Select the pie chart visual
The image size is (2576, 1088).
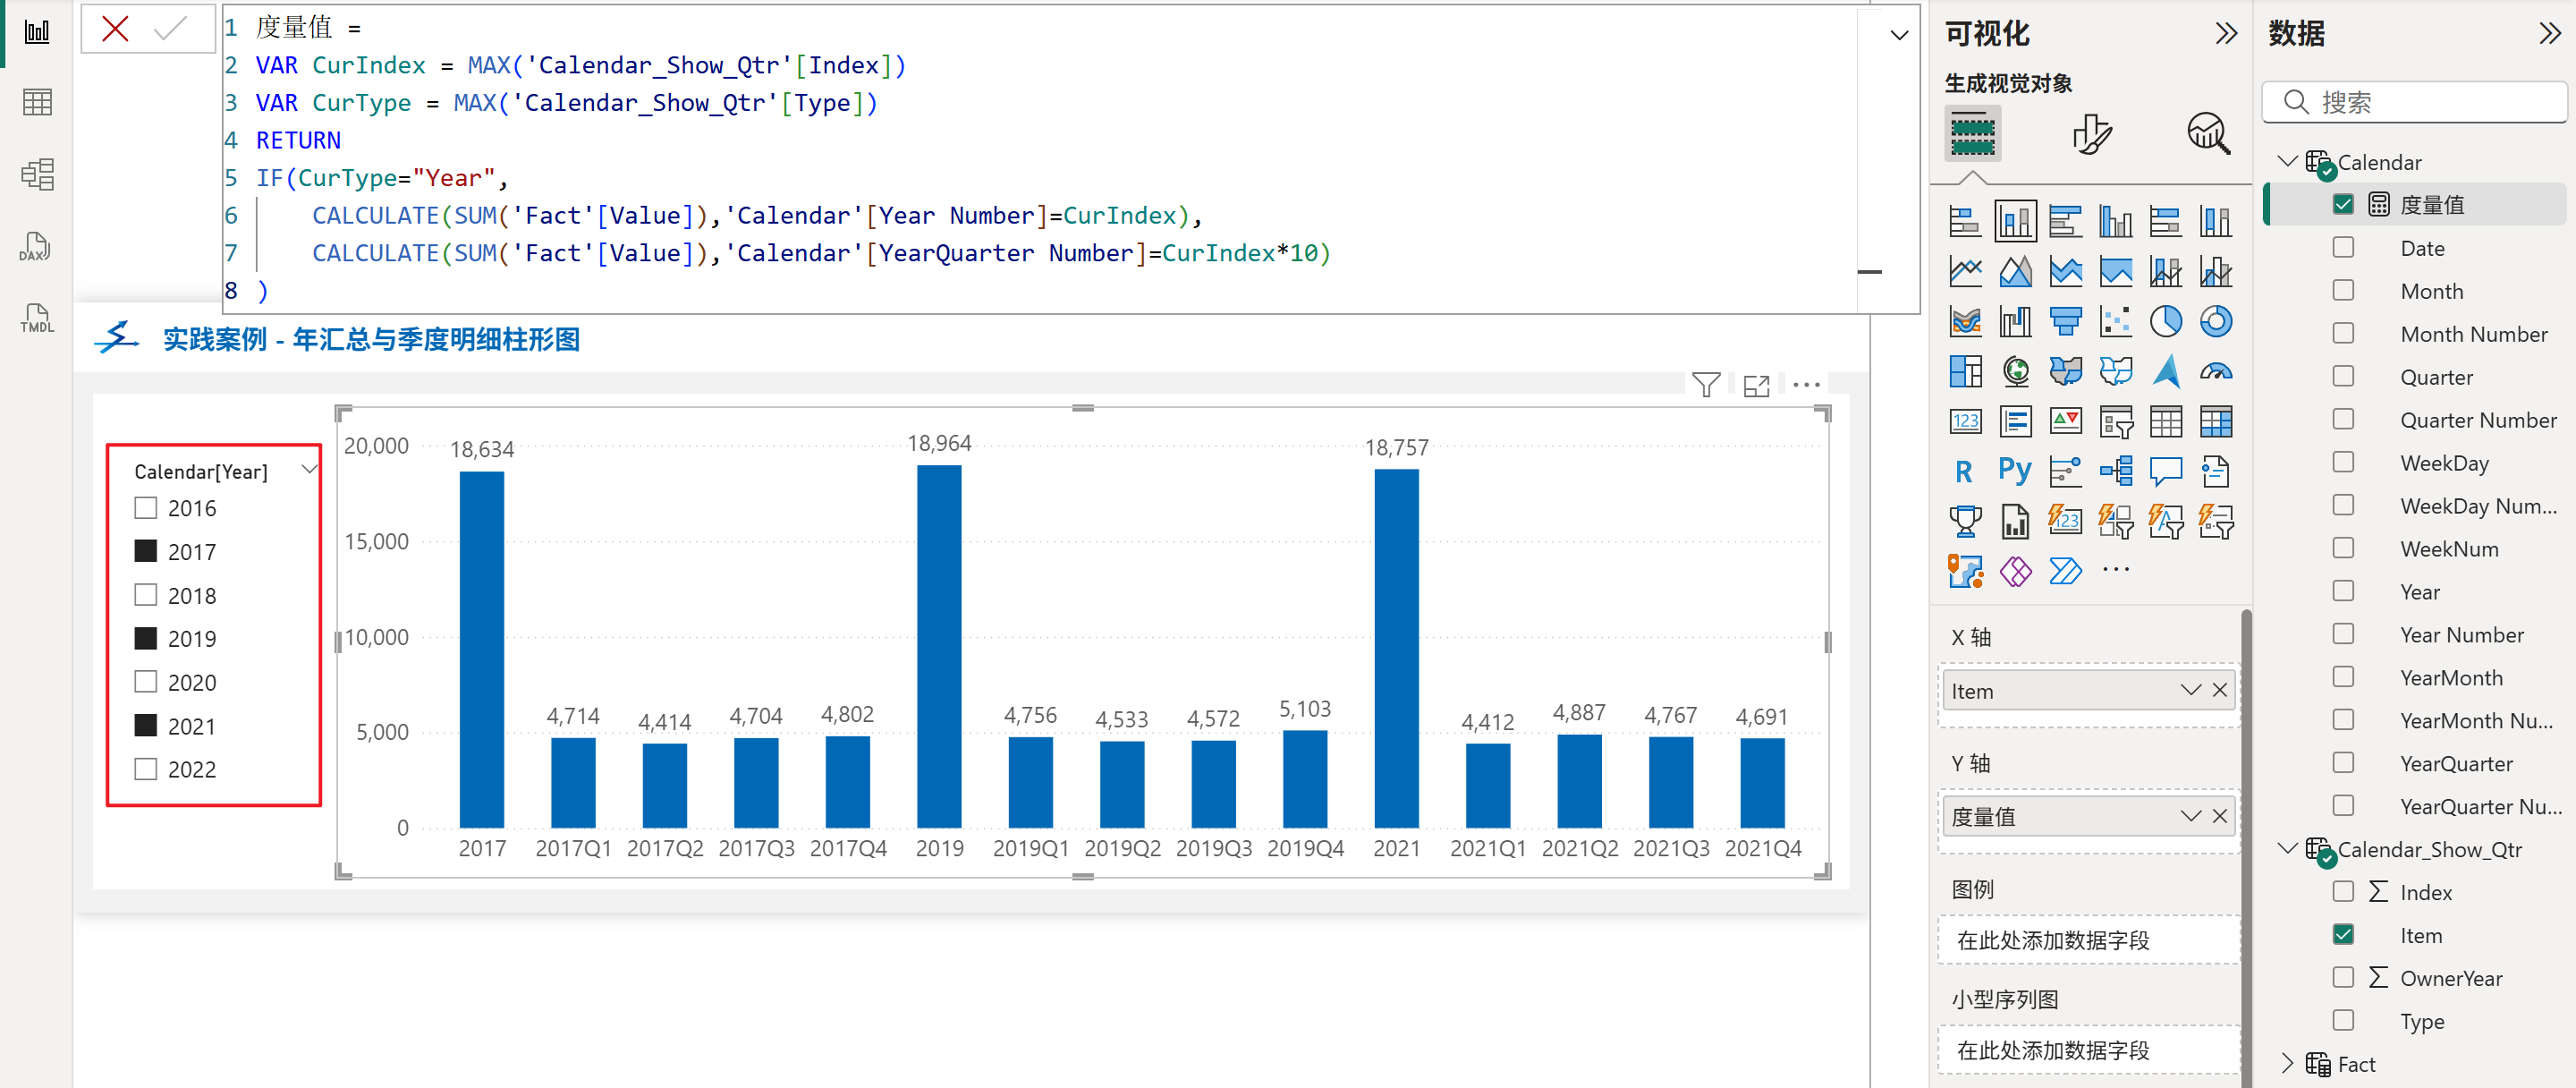click(2165, 321)
